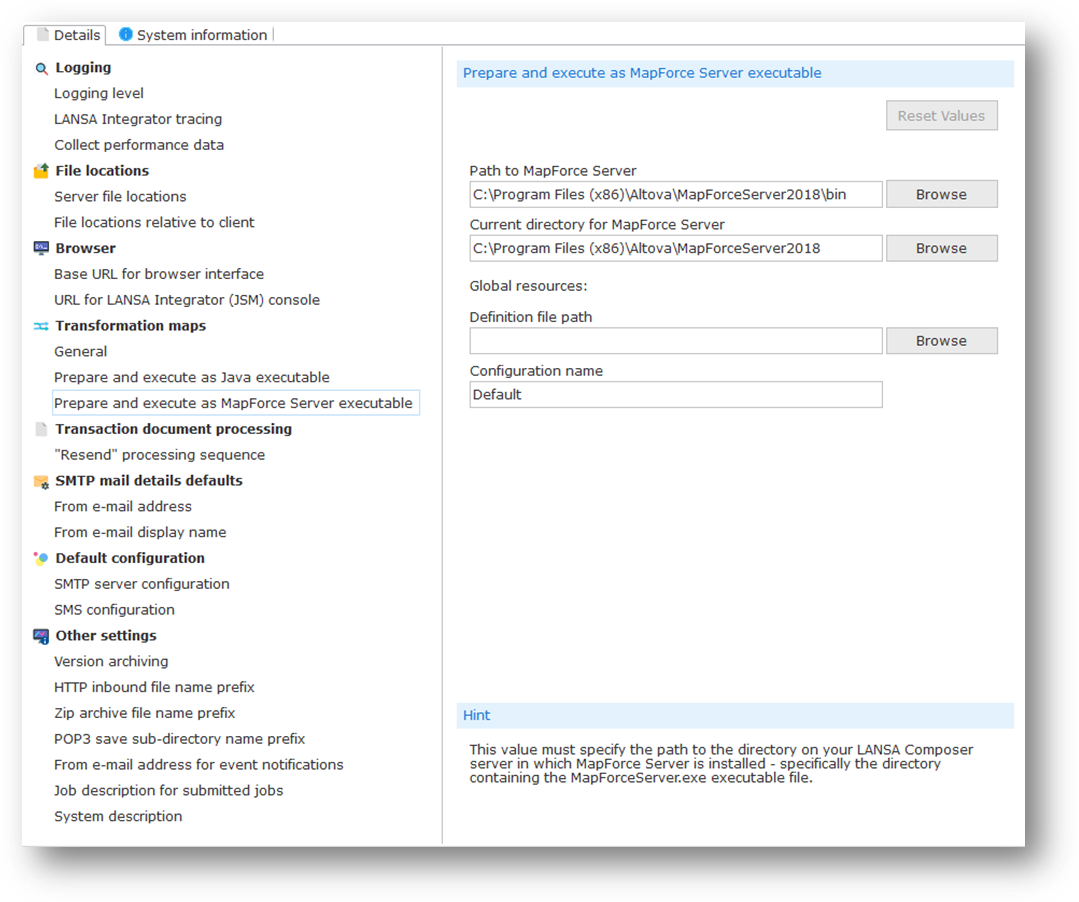Select Logging level setting
Image resolution: width=1079 pixels, height=902 pixels.
click(99, 94)
